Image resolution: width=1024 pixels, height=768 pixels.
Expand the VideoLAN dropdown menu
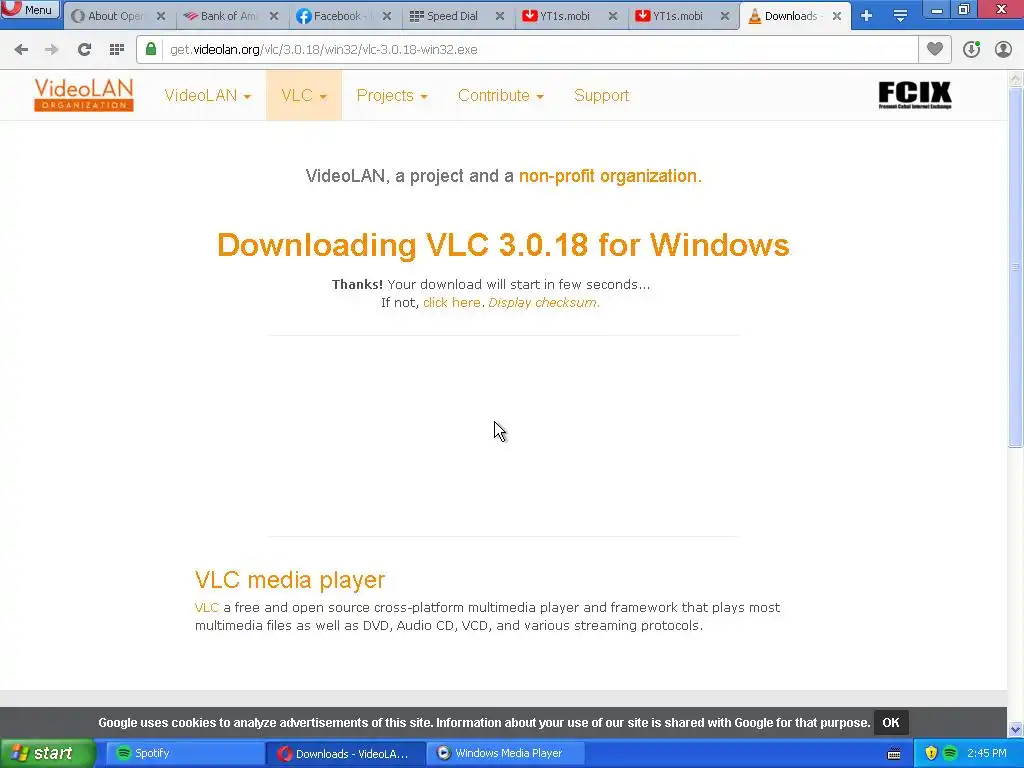tap(208, 95)
